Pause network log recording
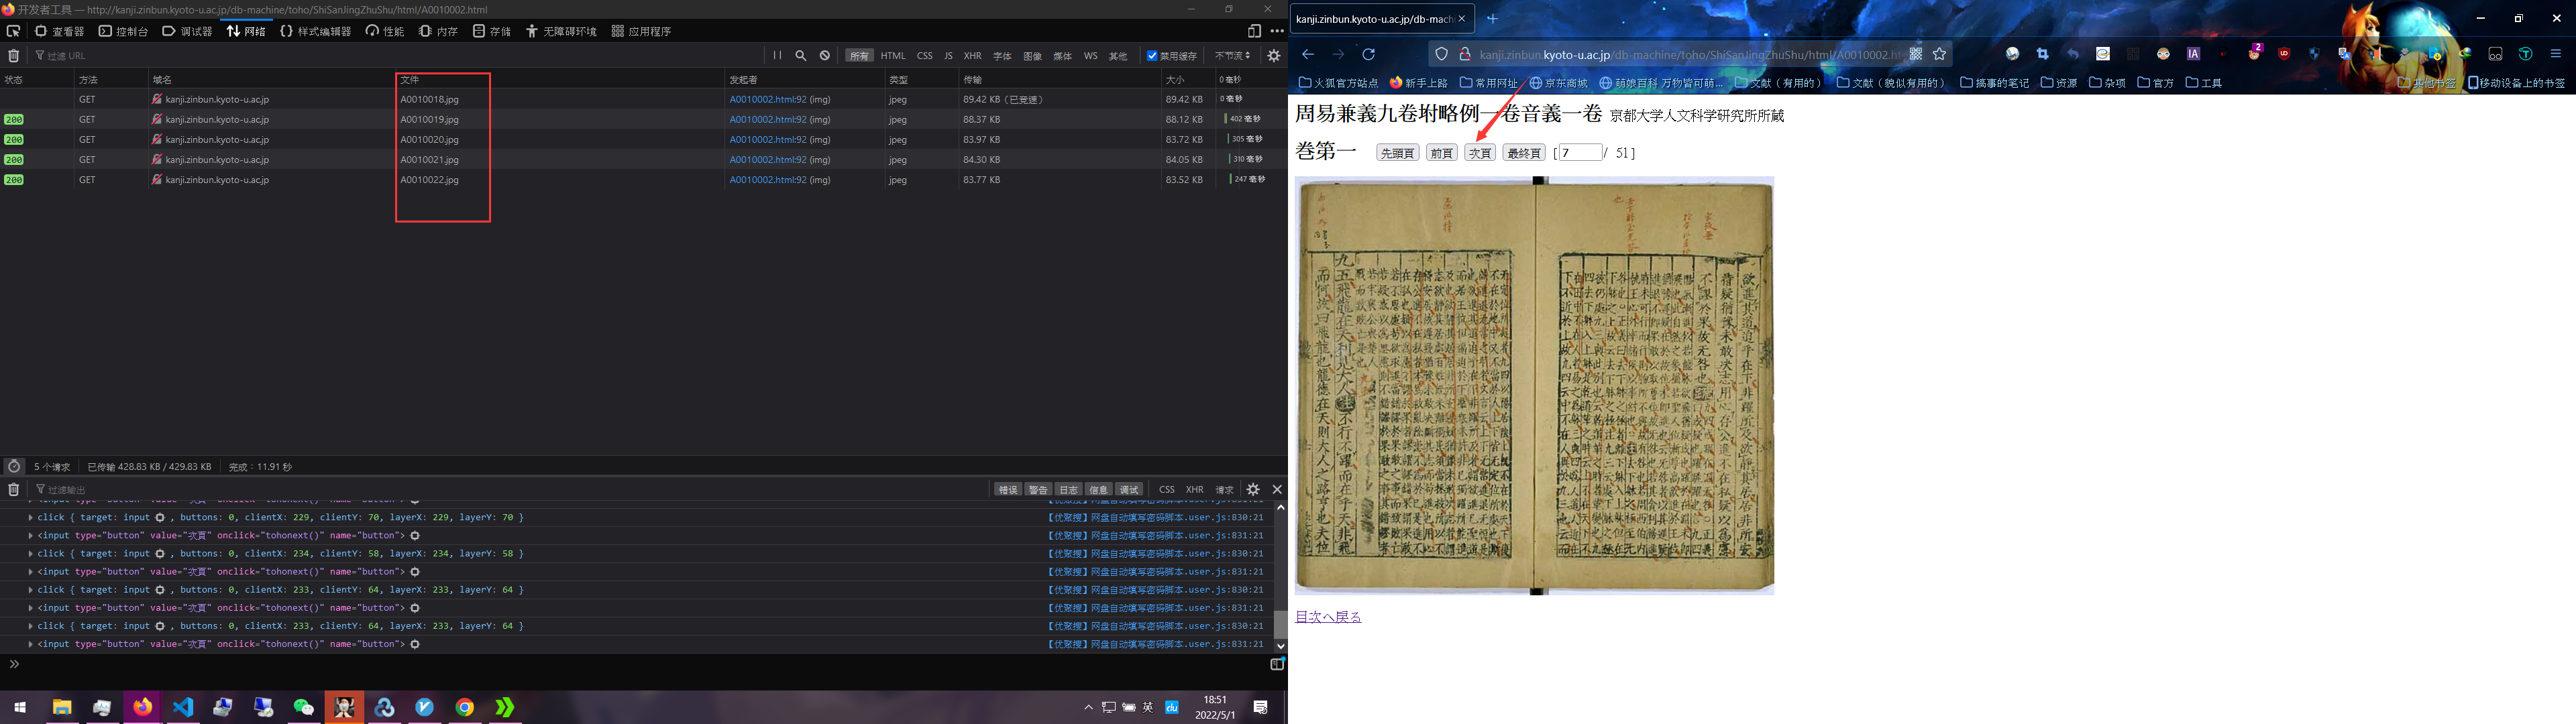2576x724 pixels. point(777,56)
